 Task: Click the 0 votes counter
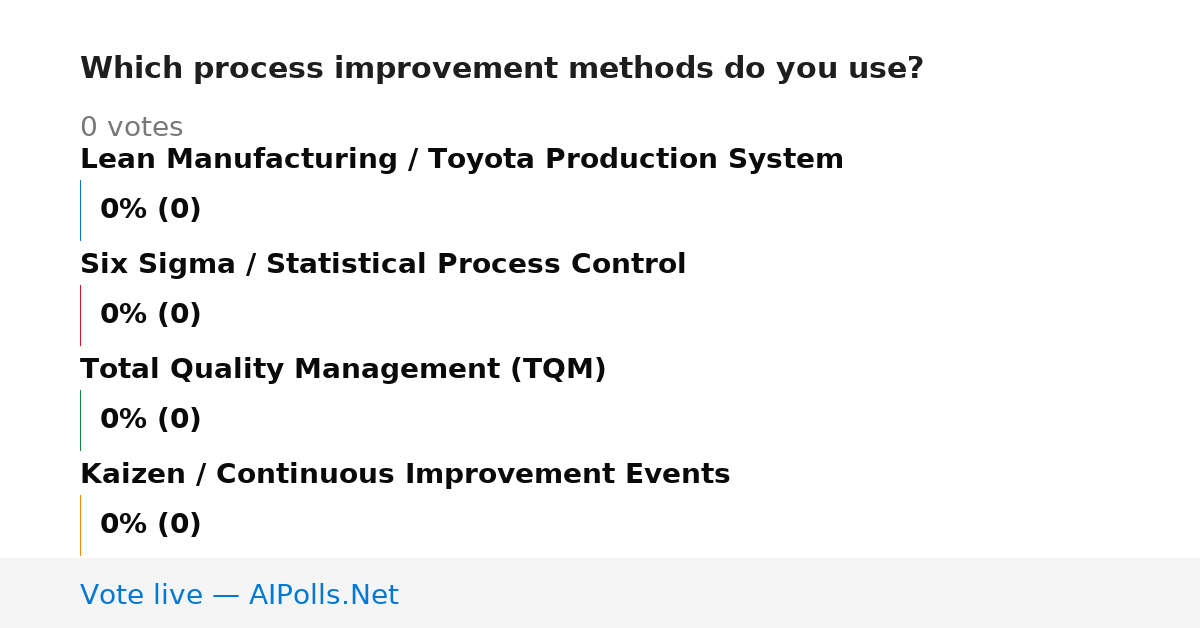tap(132, 128)
